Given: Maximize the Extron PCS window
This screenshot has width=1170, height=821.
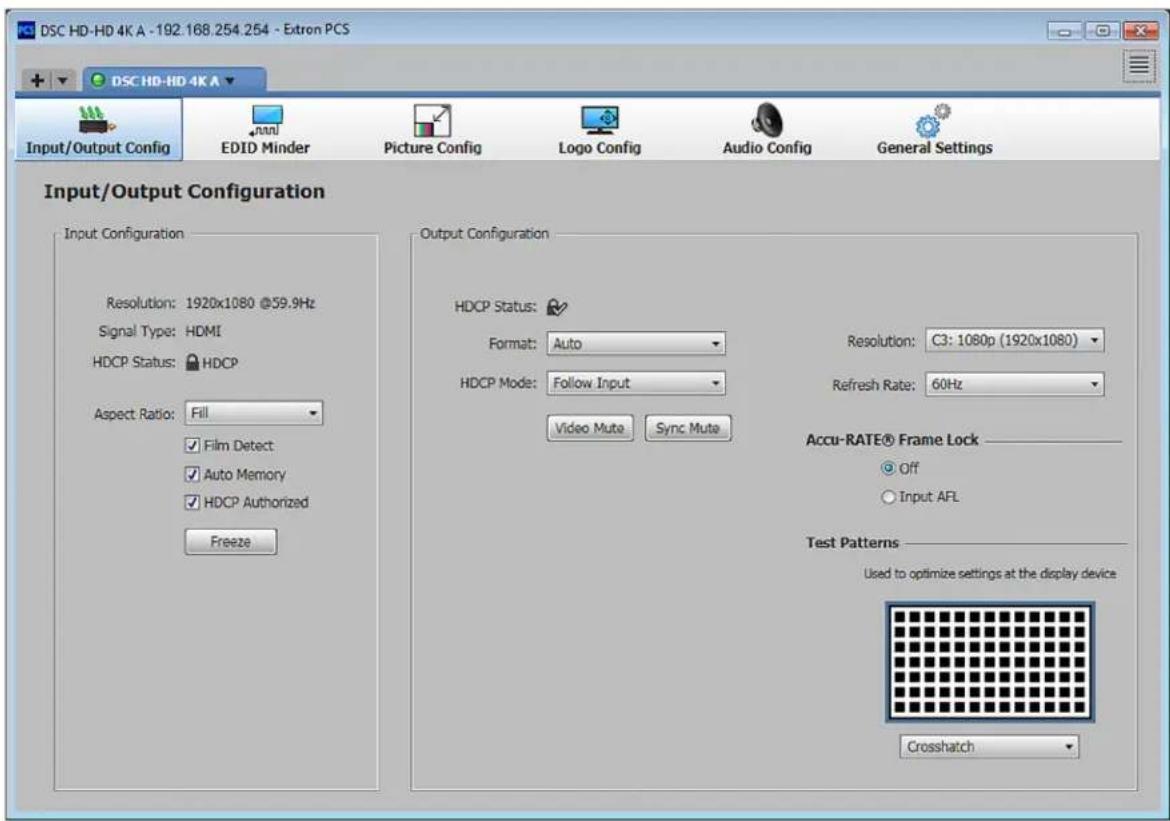Looking at the screenshot, I should [1101, 31].
